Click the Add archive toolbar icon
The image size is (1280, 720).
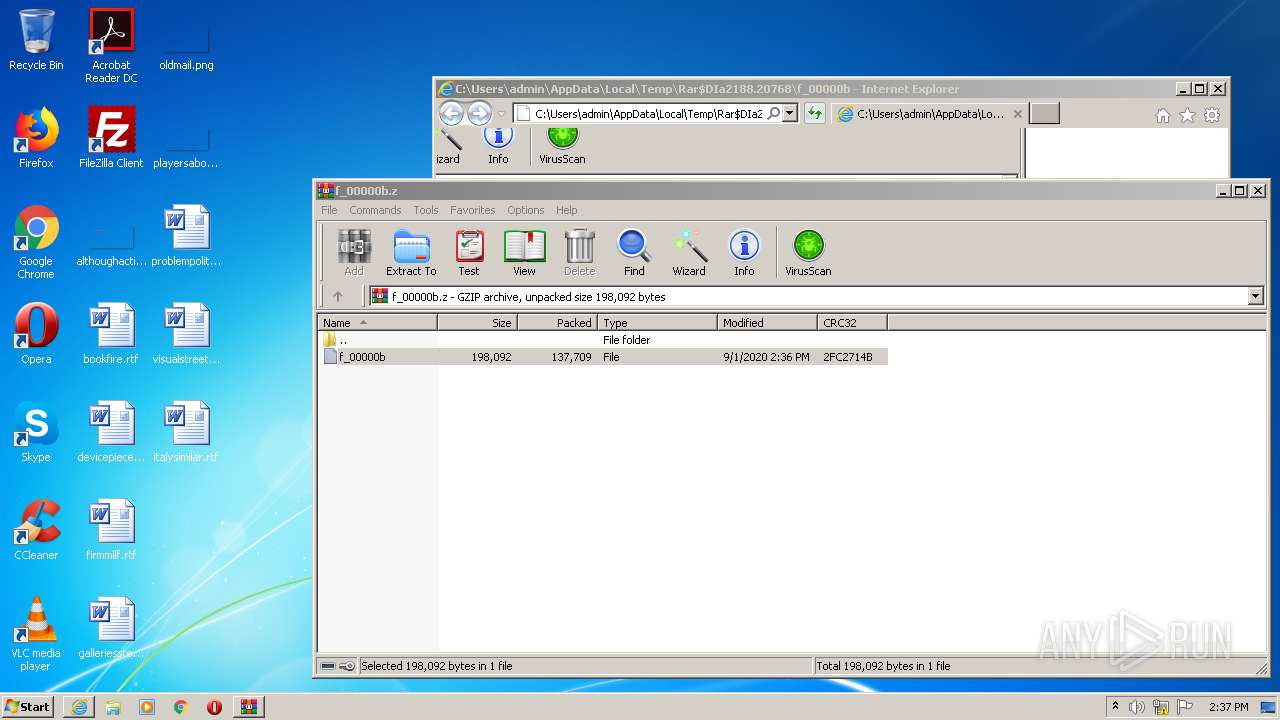point(354,252)
